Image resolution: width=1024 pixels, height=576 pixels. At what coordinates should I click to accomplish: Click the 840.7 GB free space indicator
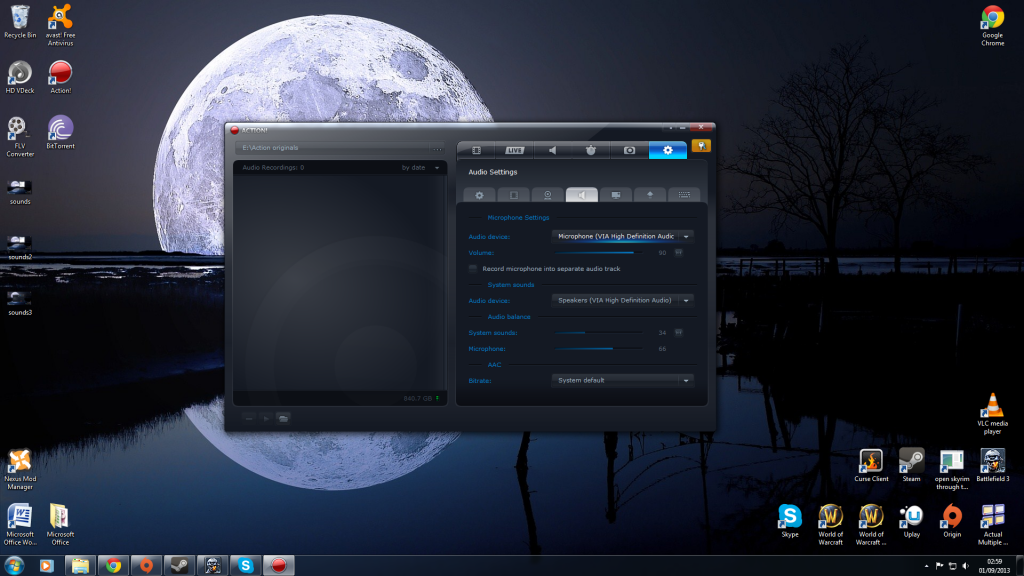tap(421, 398)
